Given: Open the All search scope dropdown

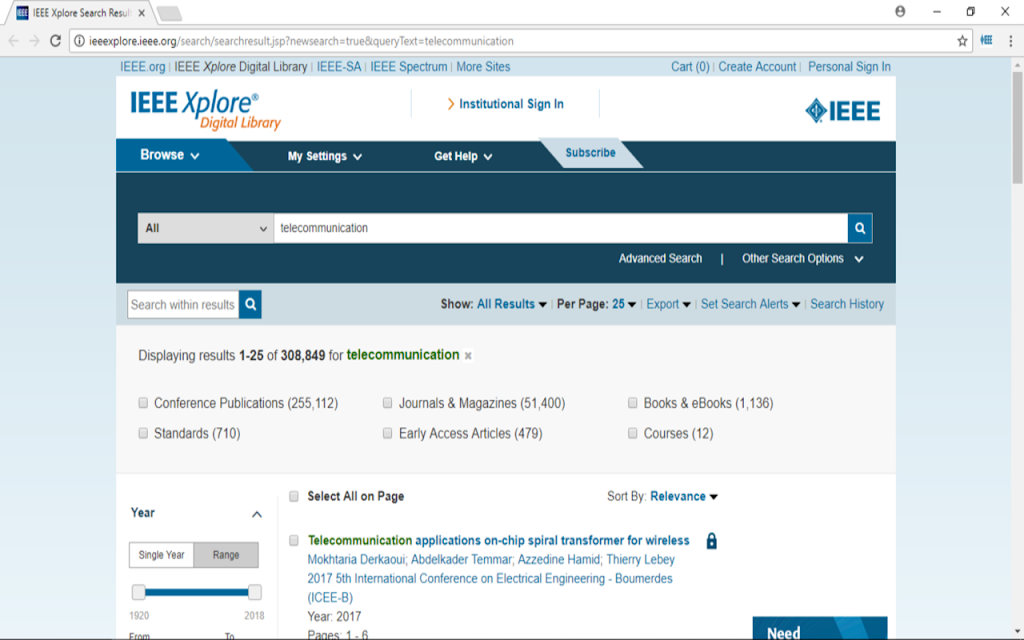Looking at the screenshot, I should (x=206, y=228).
